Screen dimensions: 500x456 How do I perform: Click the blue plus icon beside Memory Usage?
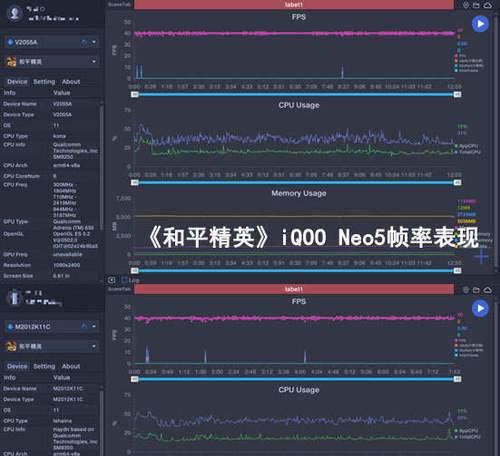point(481,257)
